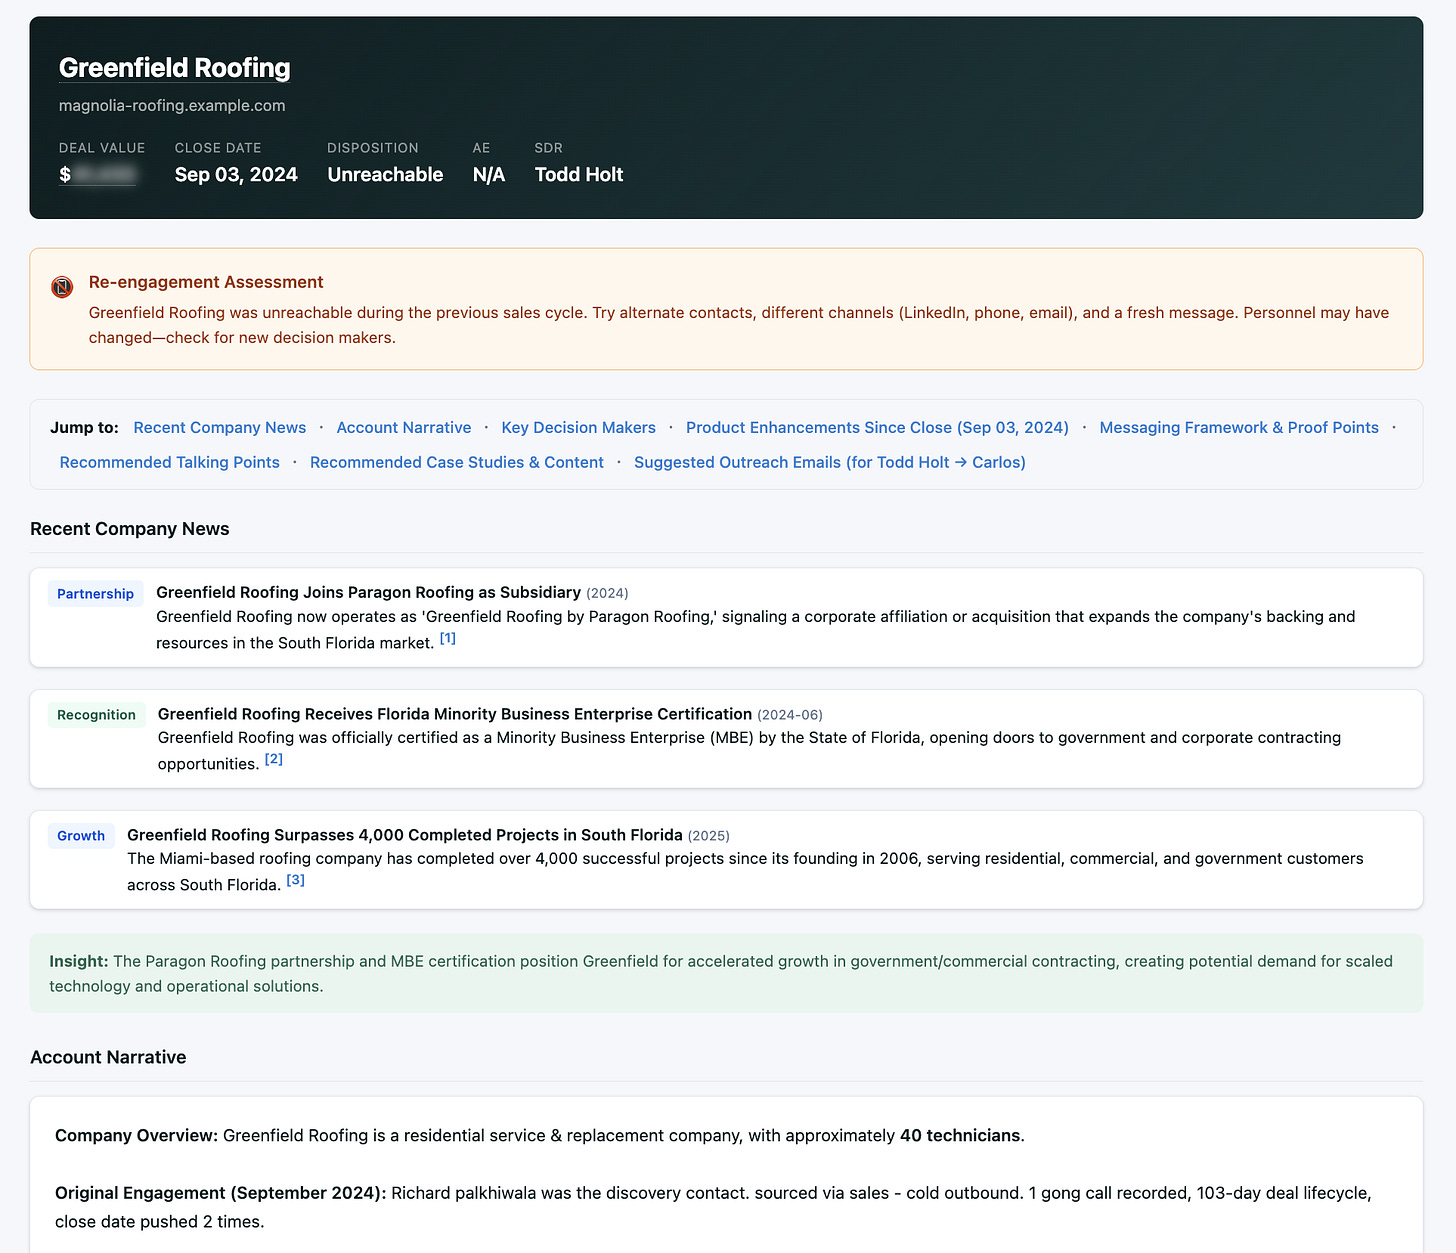Jump to the Account Narrative link
The width and height of the screenshot is (1456, 1253).
click(x=404, y=428)
